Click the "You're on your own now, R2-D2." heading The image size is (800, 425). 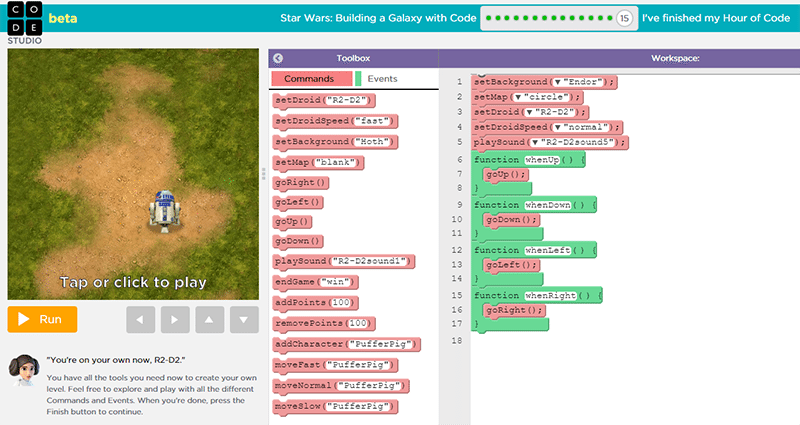pyautogui.click(x=116, y=360)
